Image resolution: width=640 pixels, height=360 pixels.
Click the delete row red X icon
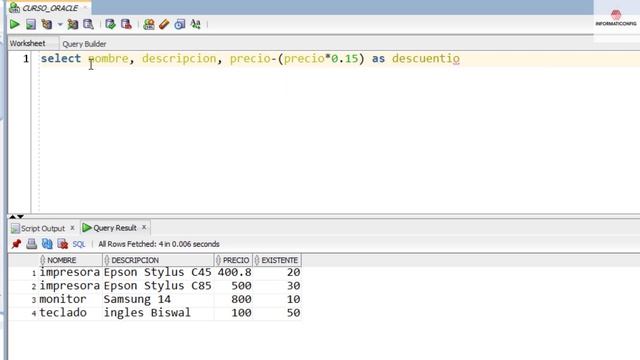(x=62, y=244)
